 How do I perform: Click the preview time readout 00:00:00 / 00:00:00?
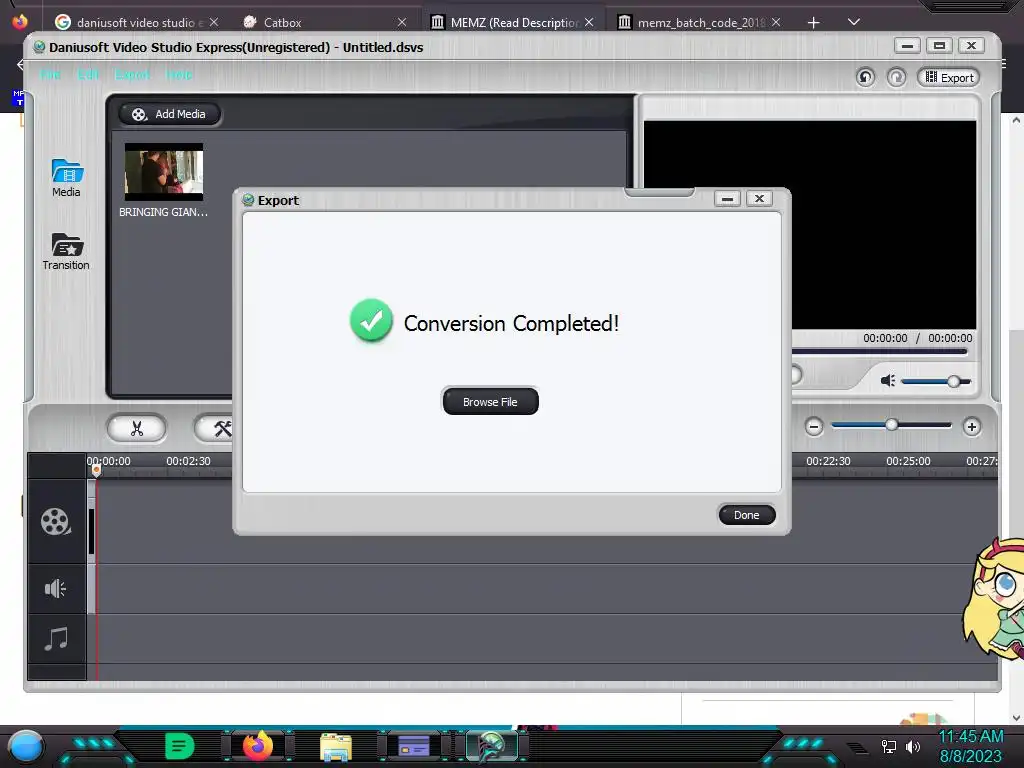coord(918,338)
